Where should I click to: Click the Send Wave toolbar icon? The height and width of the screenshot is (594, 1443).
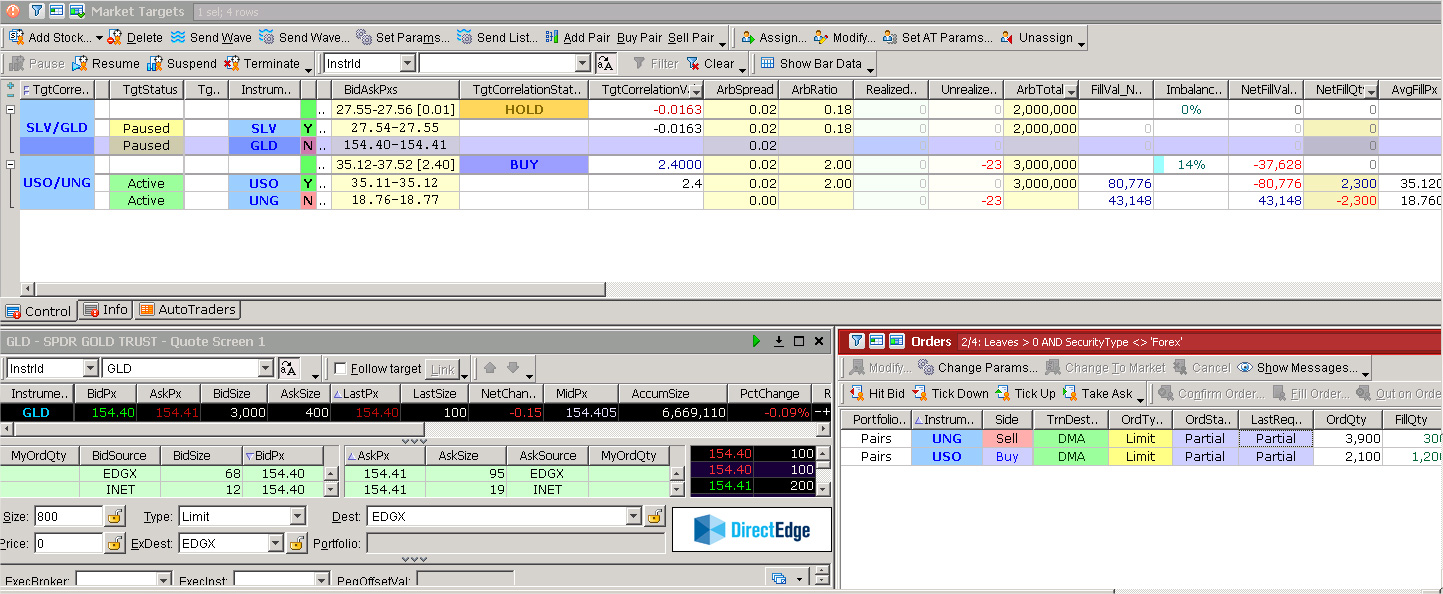coord(178,38)
